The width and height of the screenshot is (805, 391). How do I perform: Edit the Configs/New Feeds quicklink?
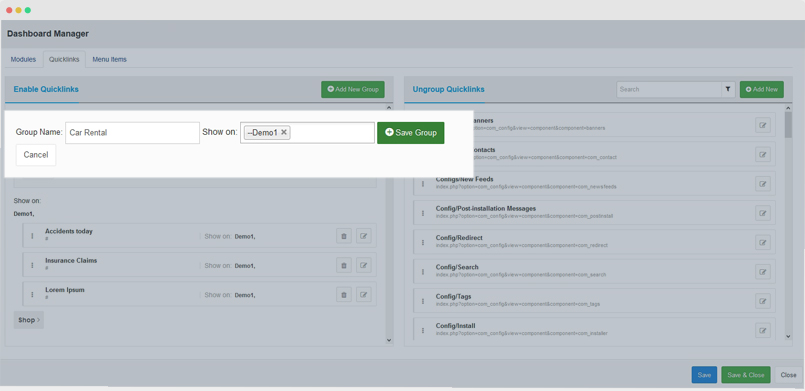pos(763,184)
